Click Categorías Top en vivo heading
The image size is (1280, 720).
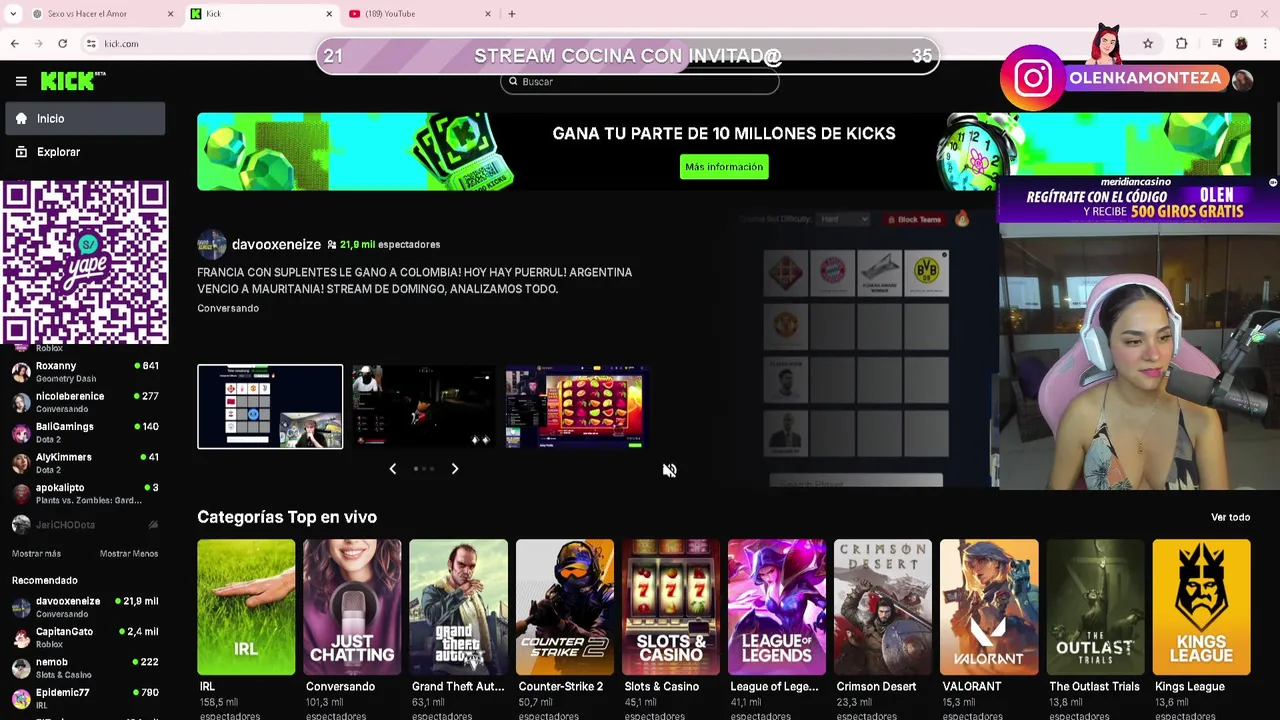(287, 517)
